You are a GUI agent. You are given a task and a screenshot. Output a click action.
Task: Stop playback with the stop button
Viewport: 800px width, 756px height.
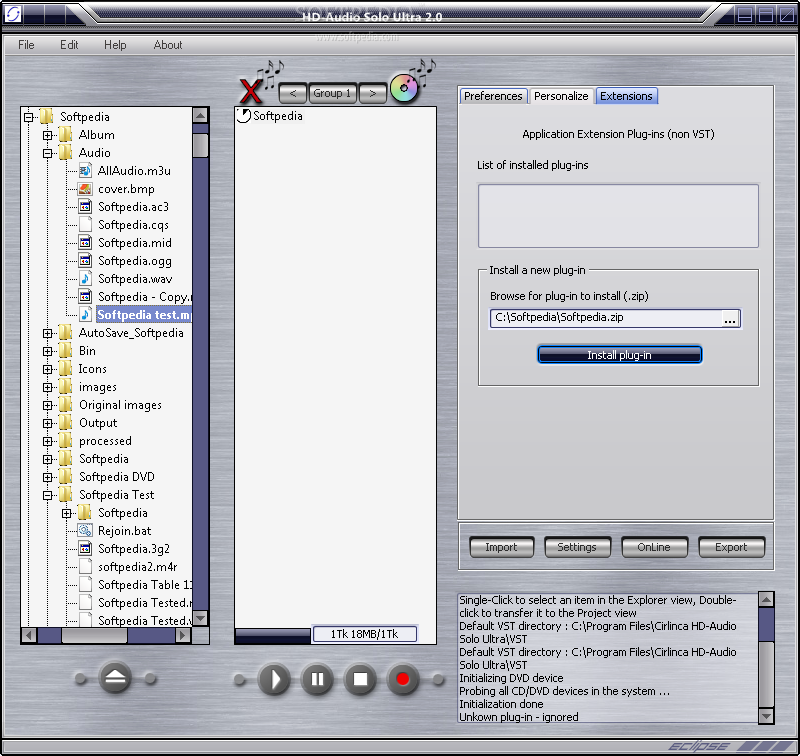coord(360,679)
